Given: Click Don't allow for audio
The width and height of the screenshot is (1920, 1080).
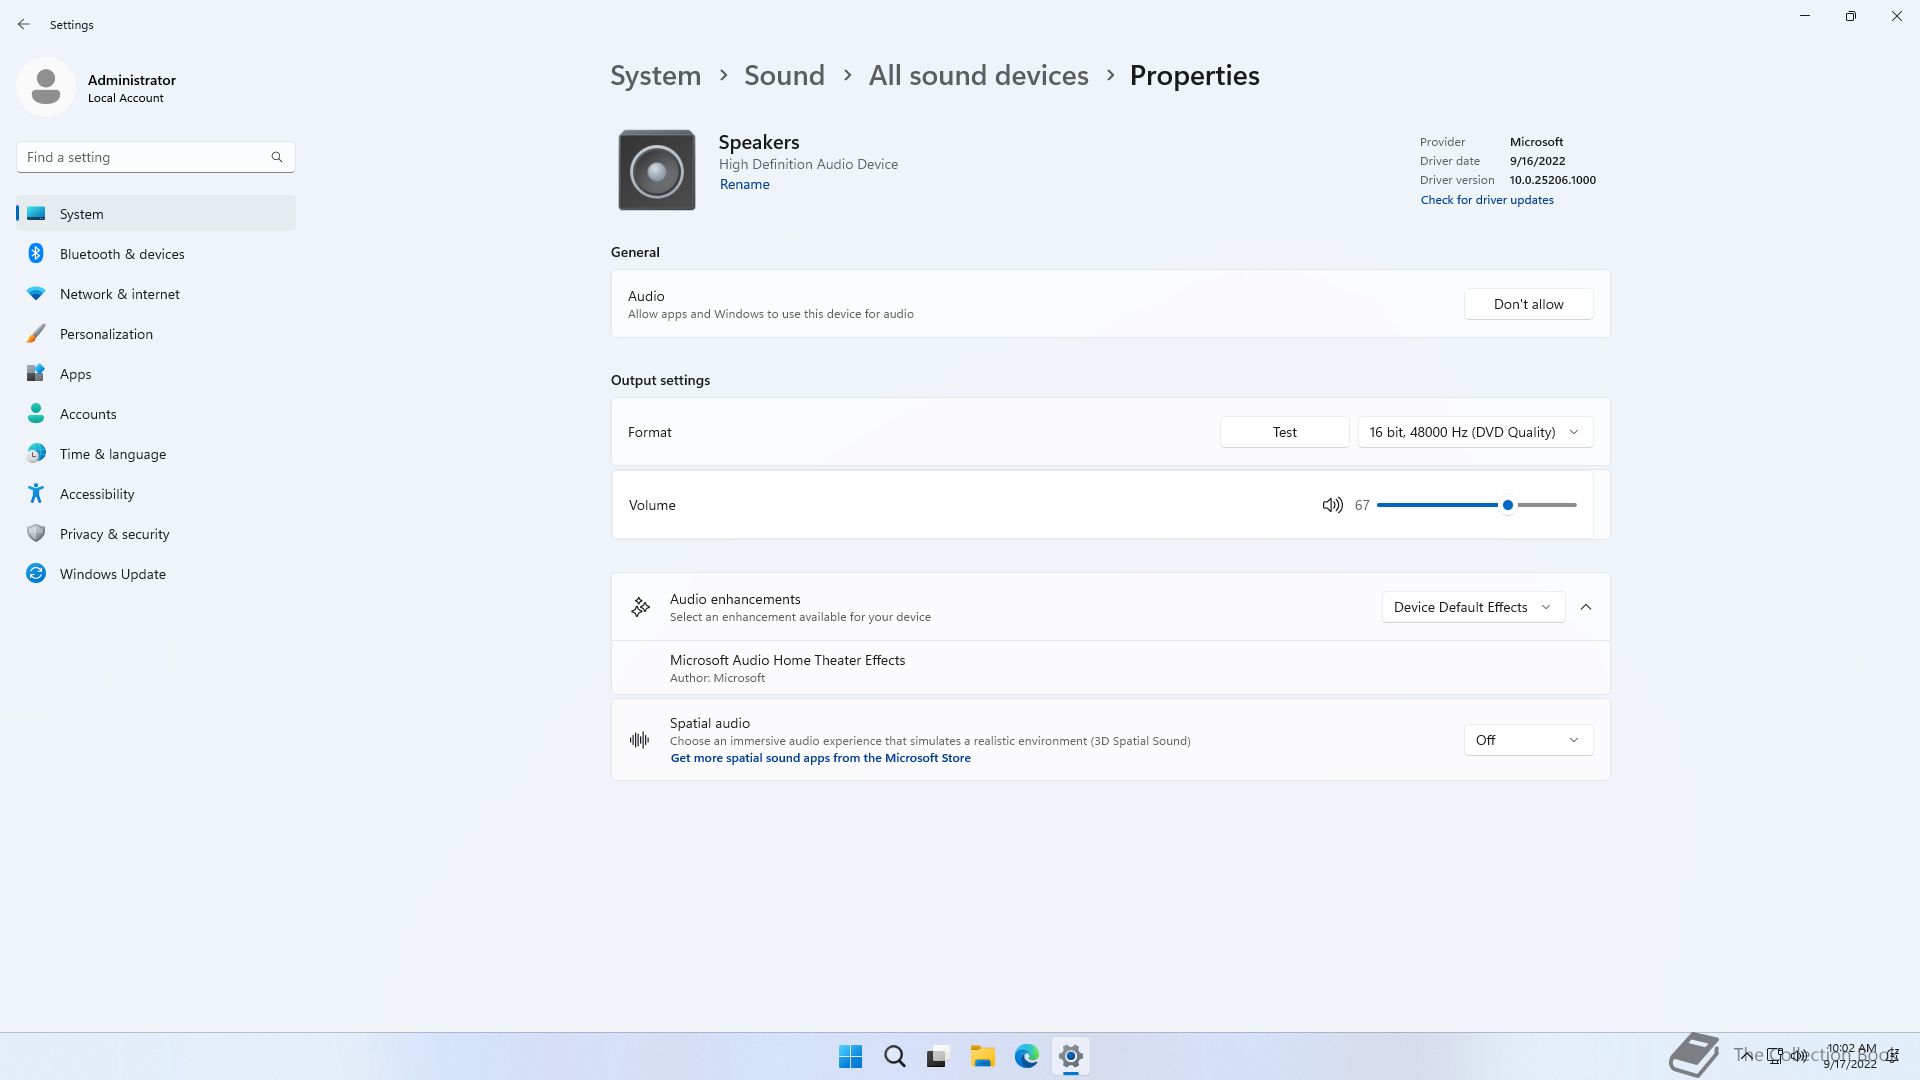Looking at the screenshot, I should [x=1528, y=304].
